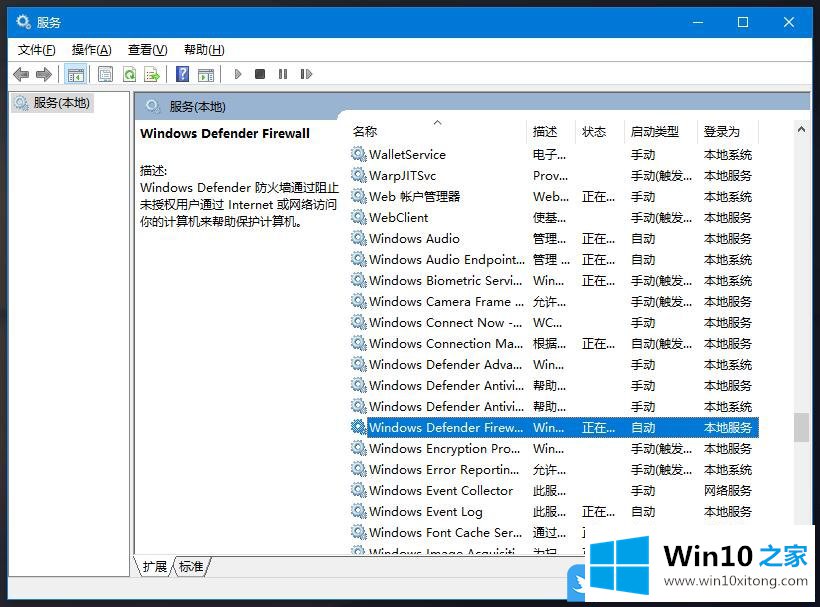The width and height of the screenshot is (820, 607).
Task: Click gear icon beside Windows Connect Now
Action: pyautogui.click(x=359, y=323)
